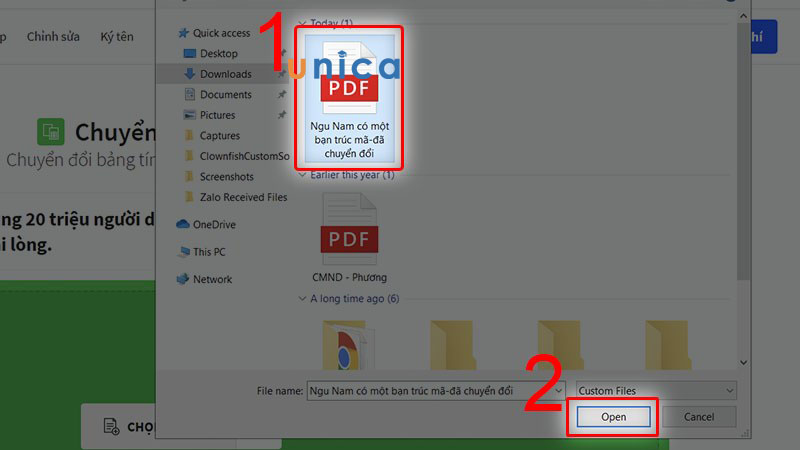The image size is (800, 450).
Task: Open the Screenshots folder in sidebar
Action: point(227,177)
